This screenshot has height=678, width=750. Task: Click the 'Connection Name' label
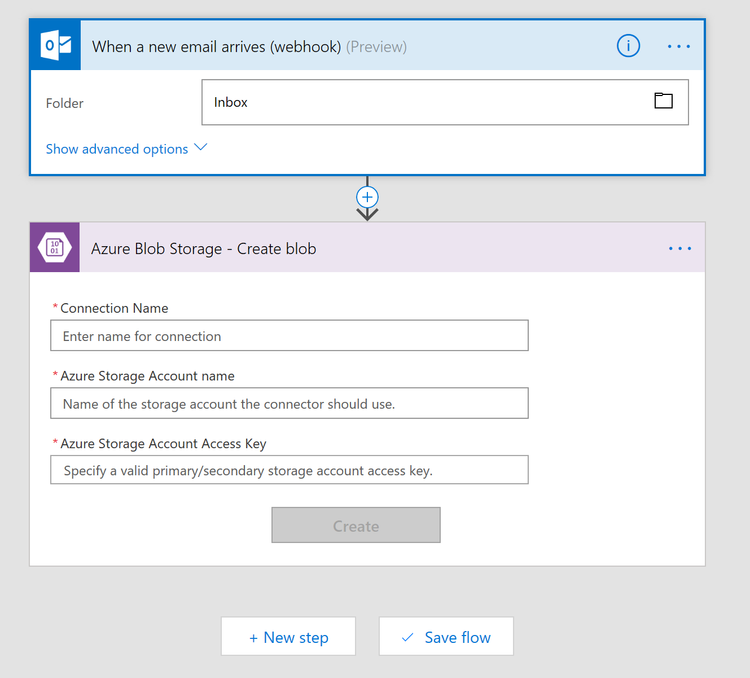click(114, 308)
